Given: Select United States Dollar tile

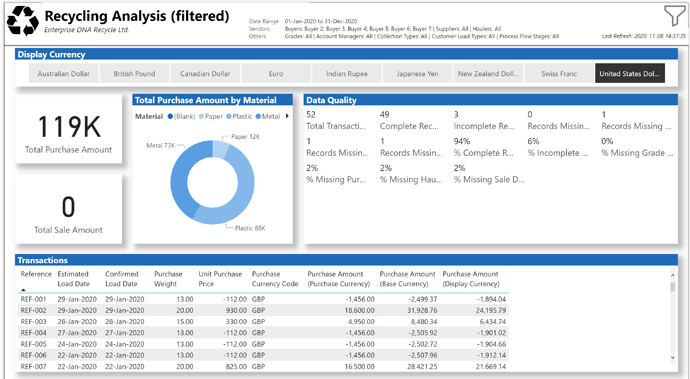Looking at the screenshot, I should tap(630, 74).
